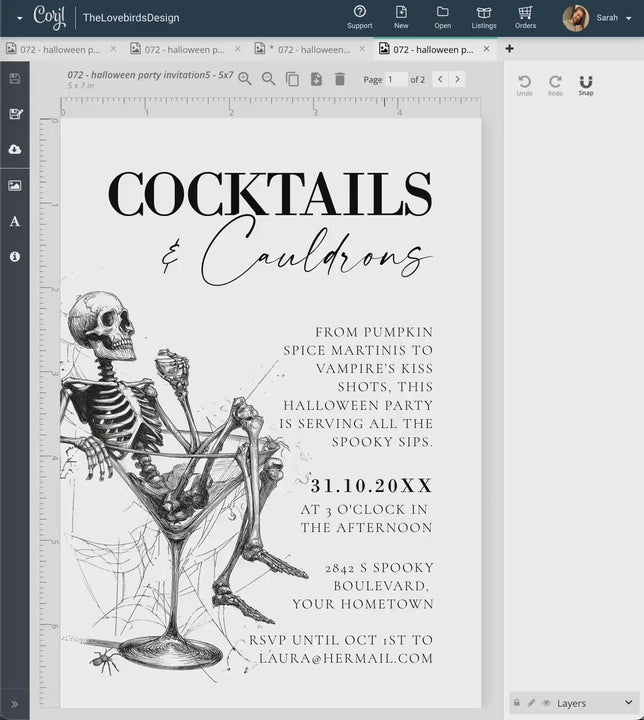Go to the next page arrow
The height and width of the screenshot is (720, 644).
pyautogui.click(x=457, y=79)
